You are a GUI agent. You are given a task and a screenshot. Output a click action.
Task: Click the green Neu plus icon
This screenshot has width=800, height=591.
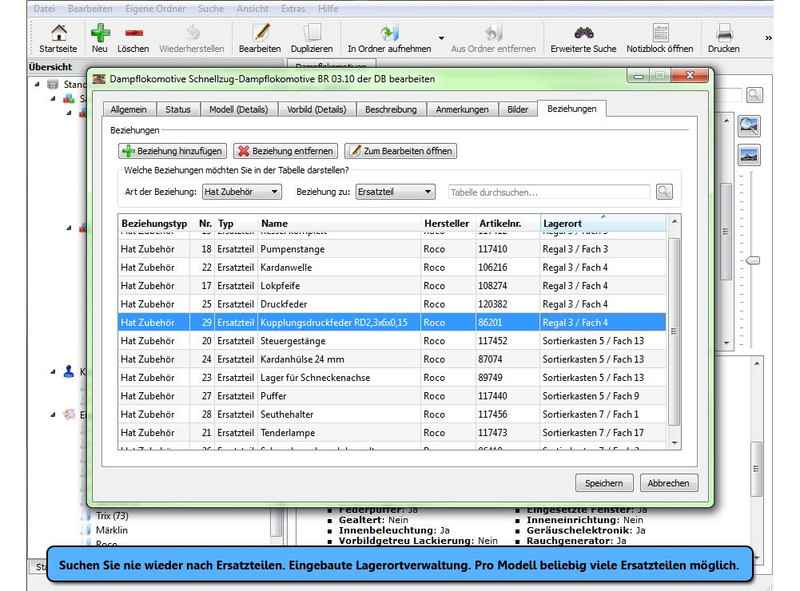coord(100,33)
